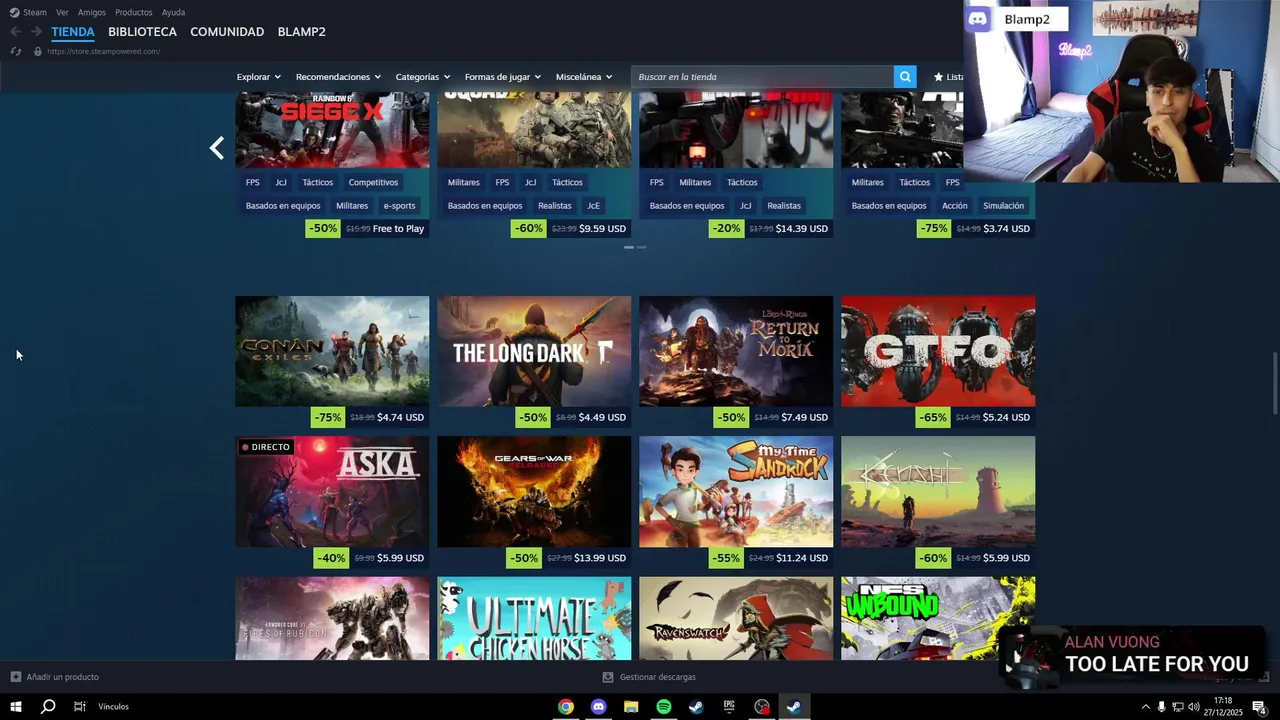Open File Explorer from taskbar
The height and width of the screenshot is (720, 1280).
point(631,707)
